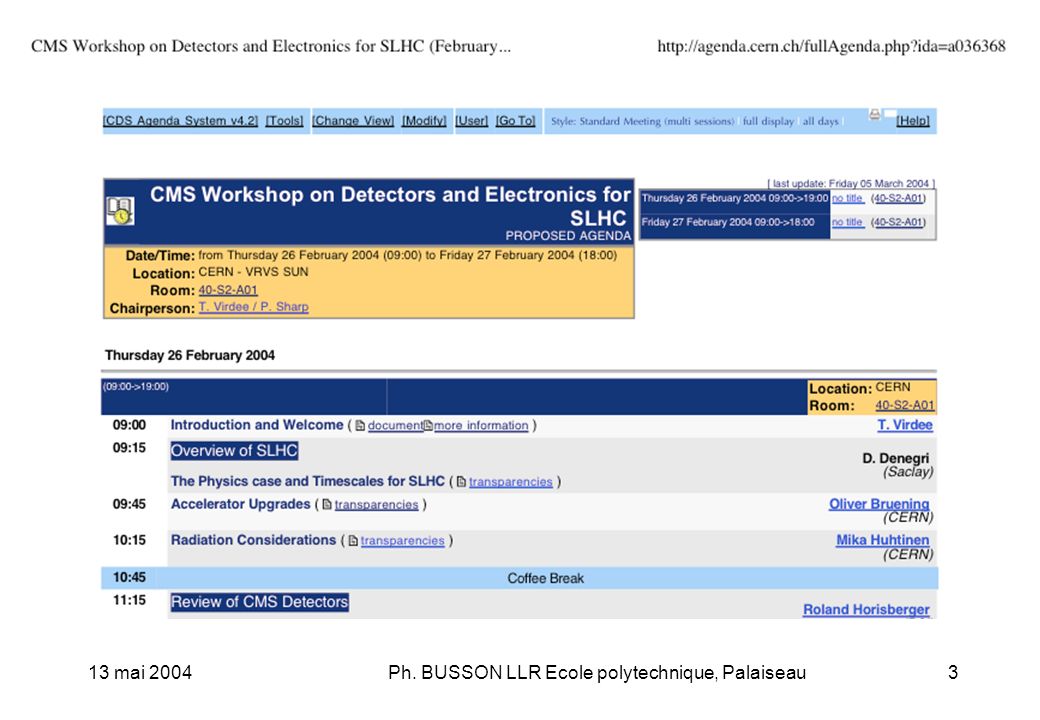This screenshot has width=1040, height=720.
Task: Click 'Style: Standard Meeting (multi sessions)' text
Action: coord(642,121)
